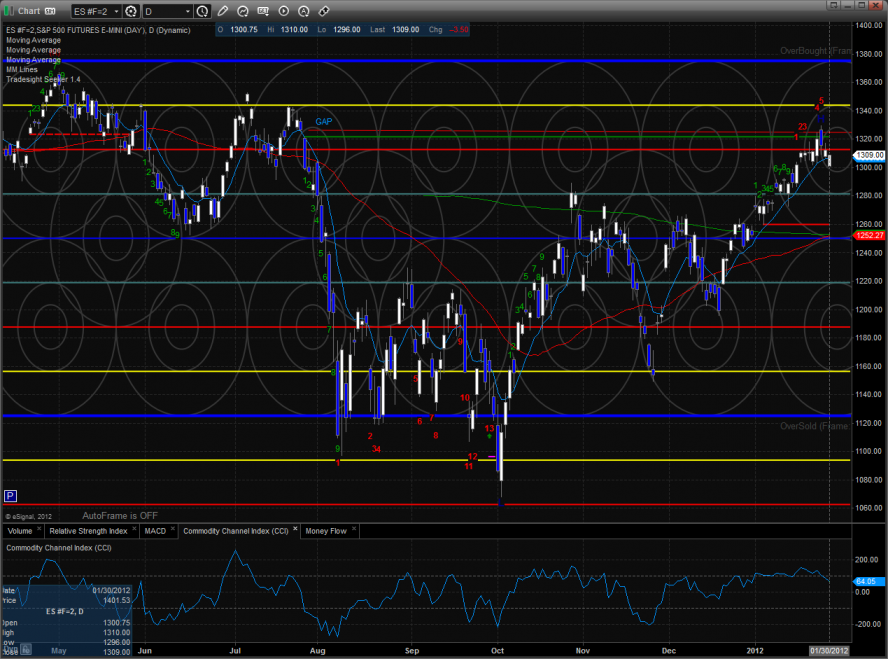Open the ES #F=2 symbol dropdown
This screenshot has width=888, height=659.
[x=97, y=11]
